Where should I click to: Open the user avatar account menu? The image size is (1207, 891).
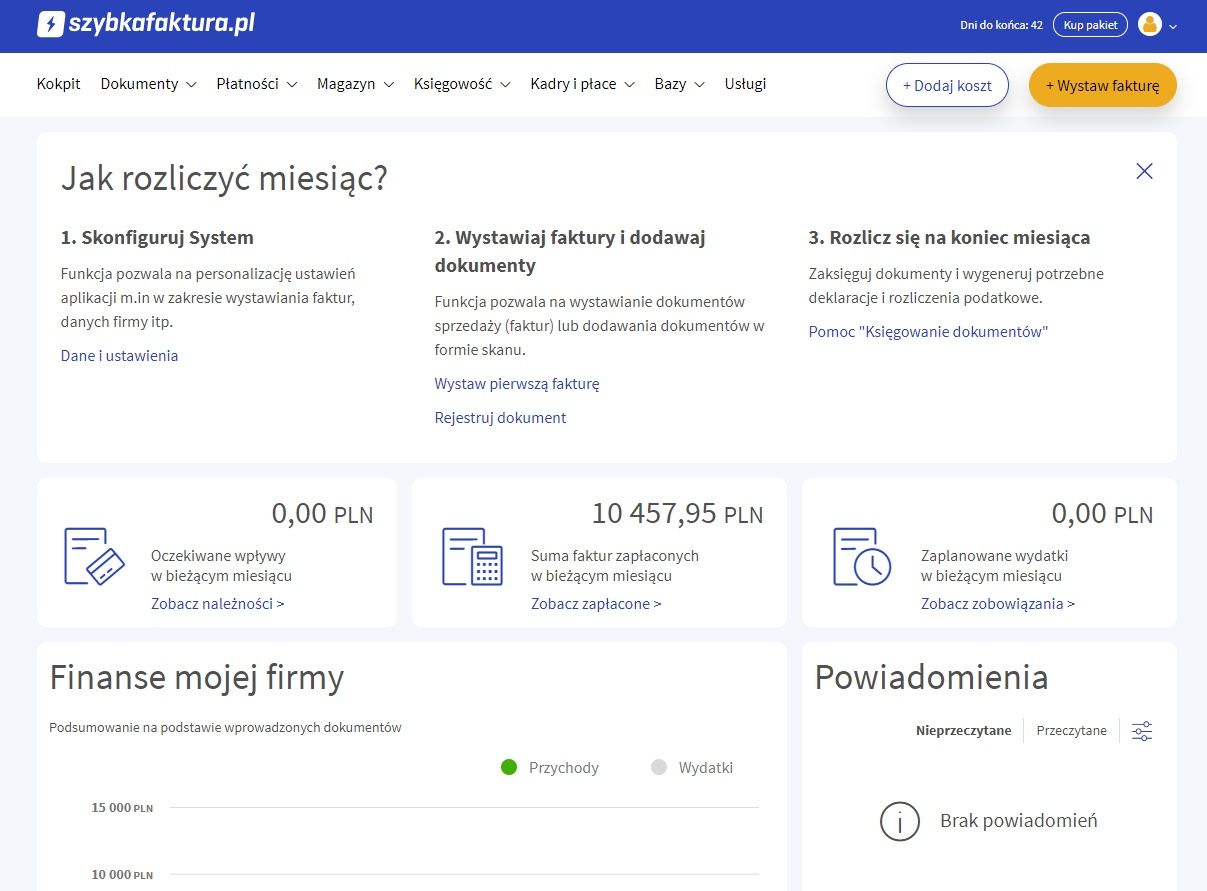point(1150,25)
